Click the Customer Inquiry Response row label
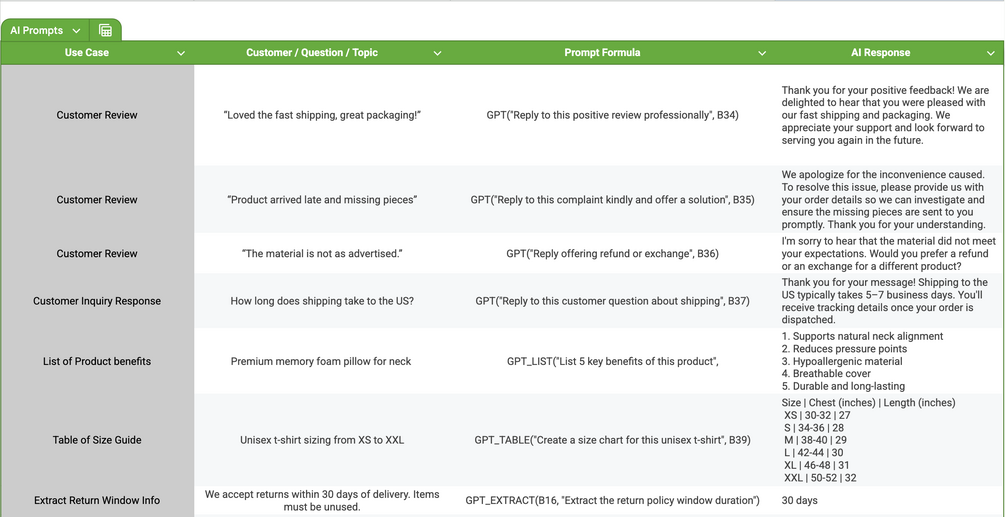The image size is (1005, 517). 97,301
